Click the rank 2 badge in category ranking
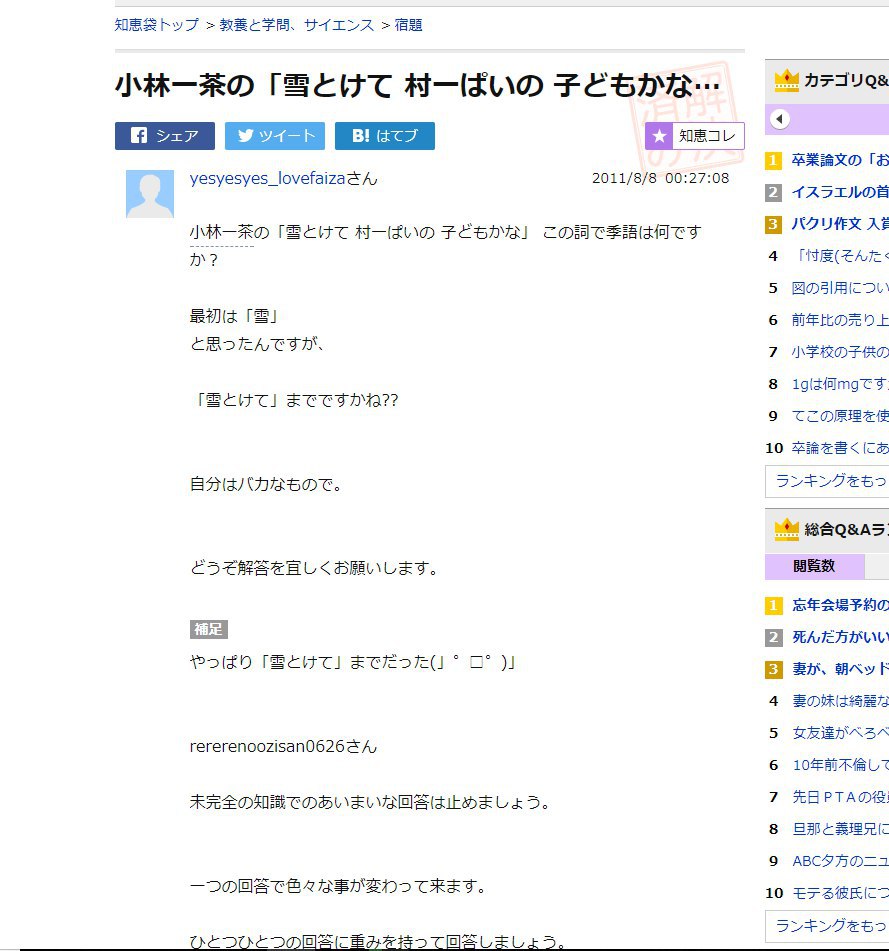889x951 pixels. (x=773, y=193)
